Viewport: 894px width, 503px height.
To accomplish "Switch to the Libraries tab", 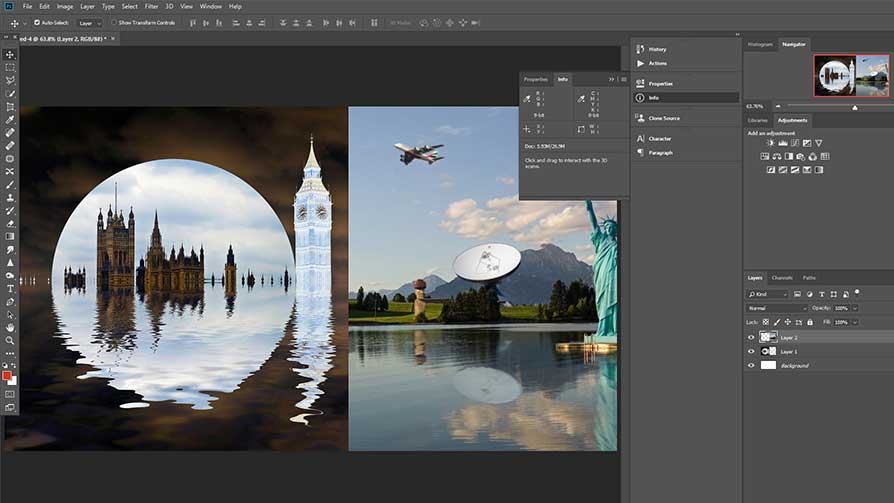I will tap(757, 120).
